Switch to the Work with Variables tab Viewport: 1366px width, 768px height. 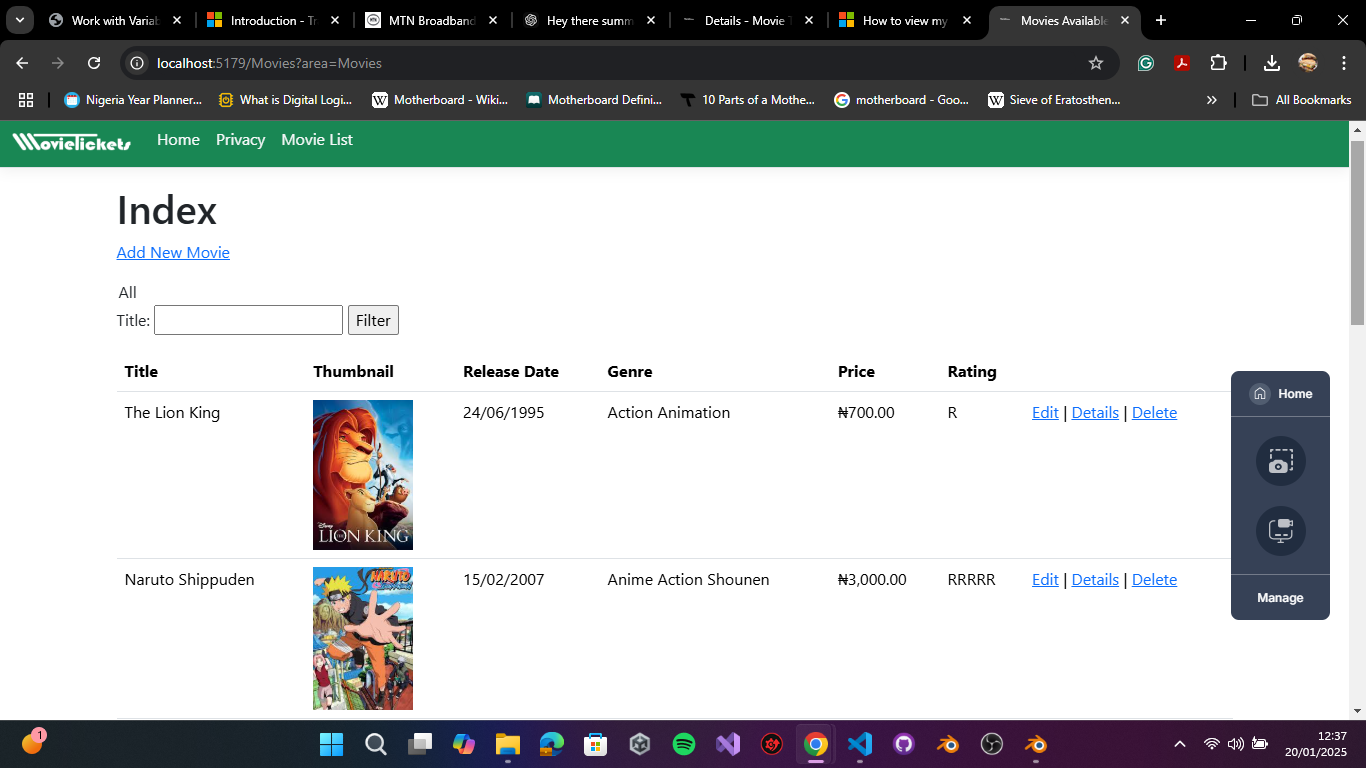115,20
